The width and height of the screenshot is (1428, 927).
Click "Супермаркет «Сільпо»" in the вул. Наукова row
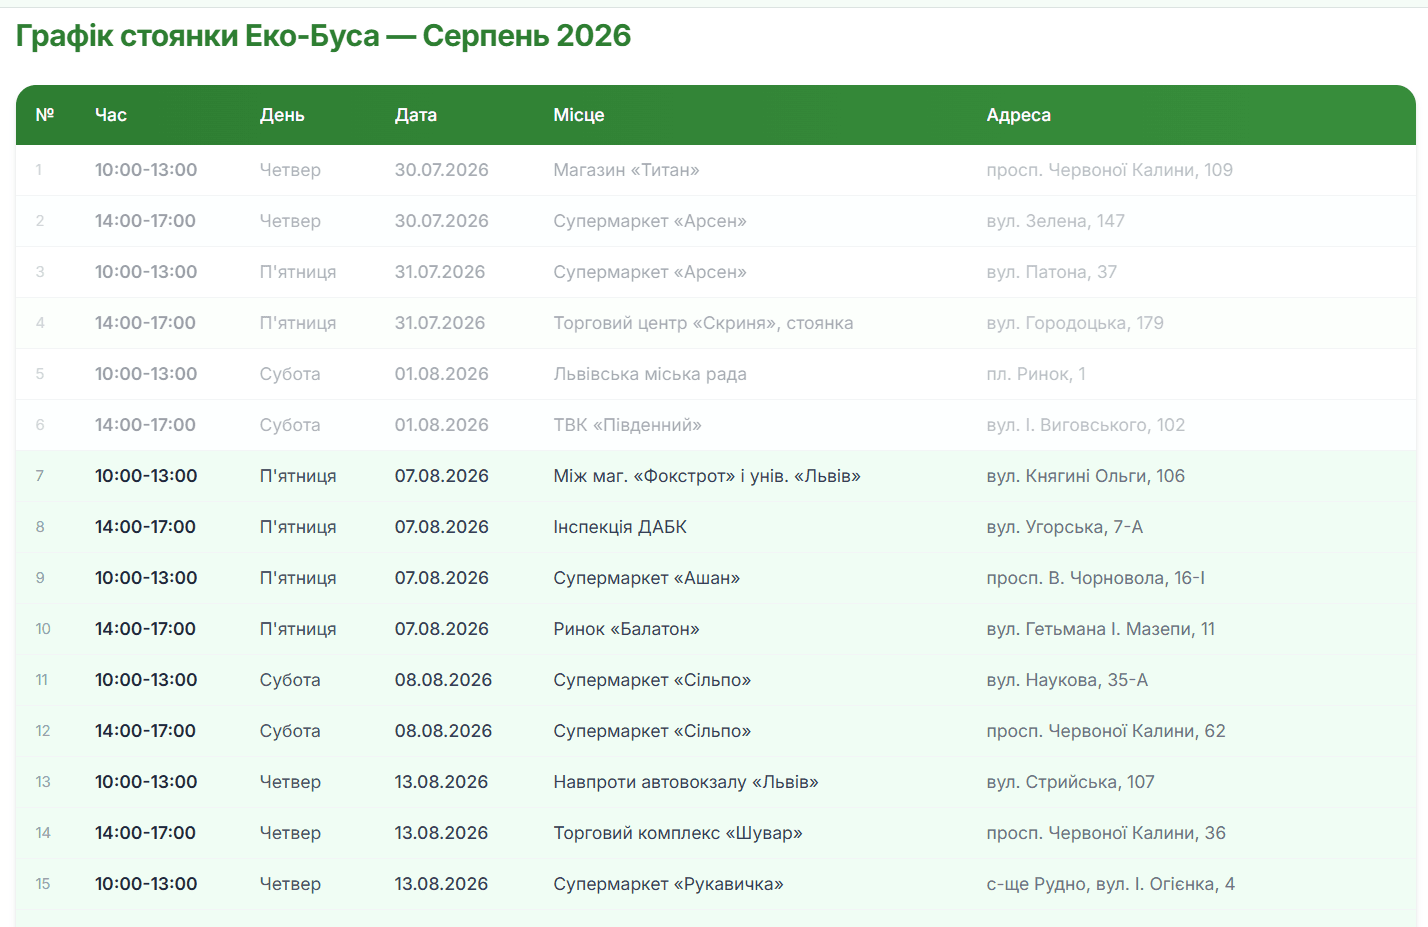tap(652, 680)
